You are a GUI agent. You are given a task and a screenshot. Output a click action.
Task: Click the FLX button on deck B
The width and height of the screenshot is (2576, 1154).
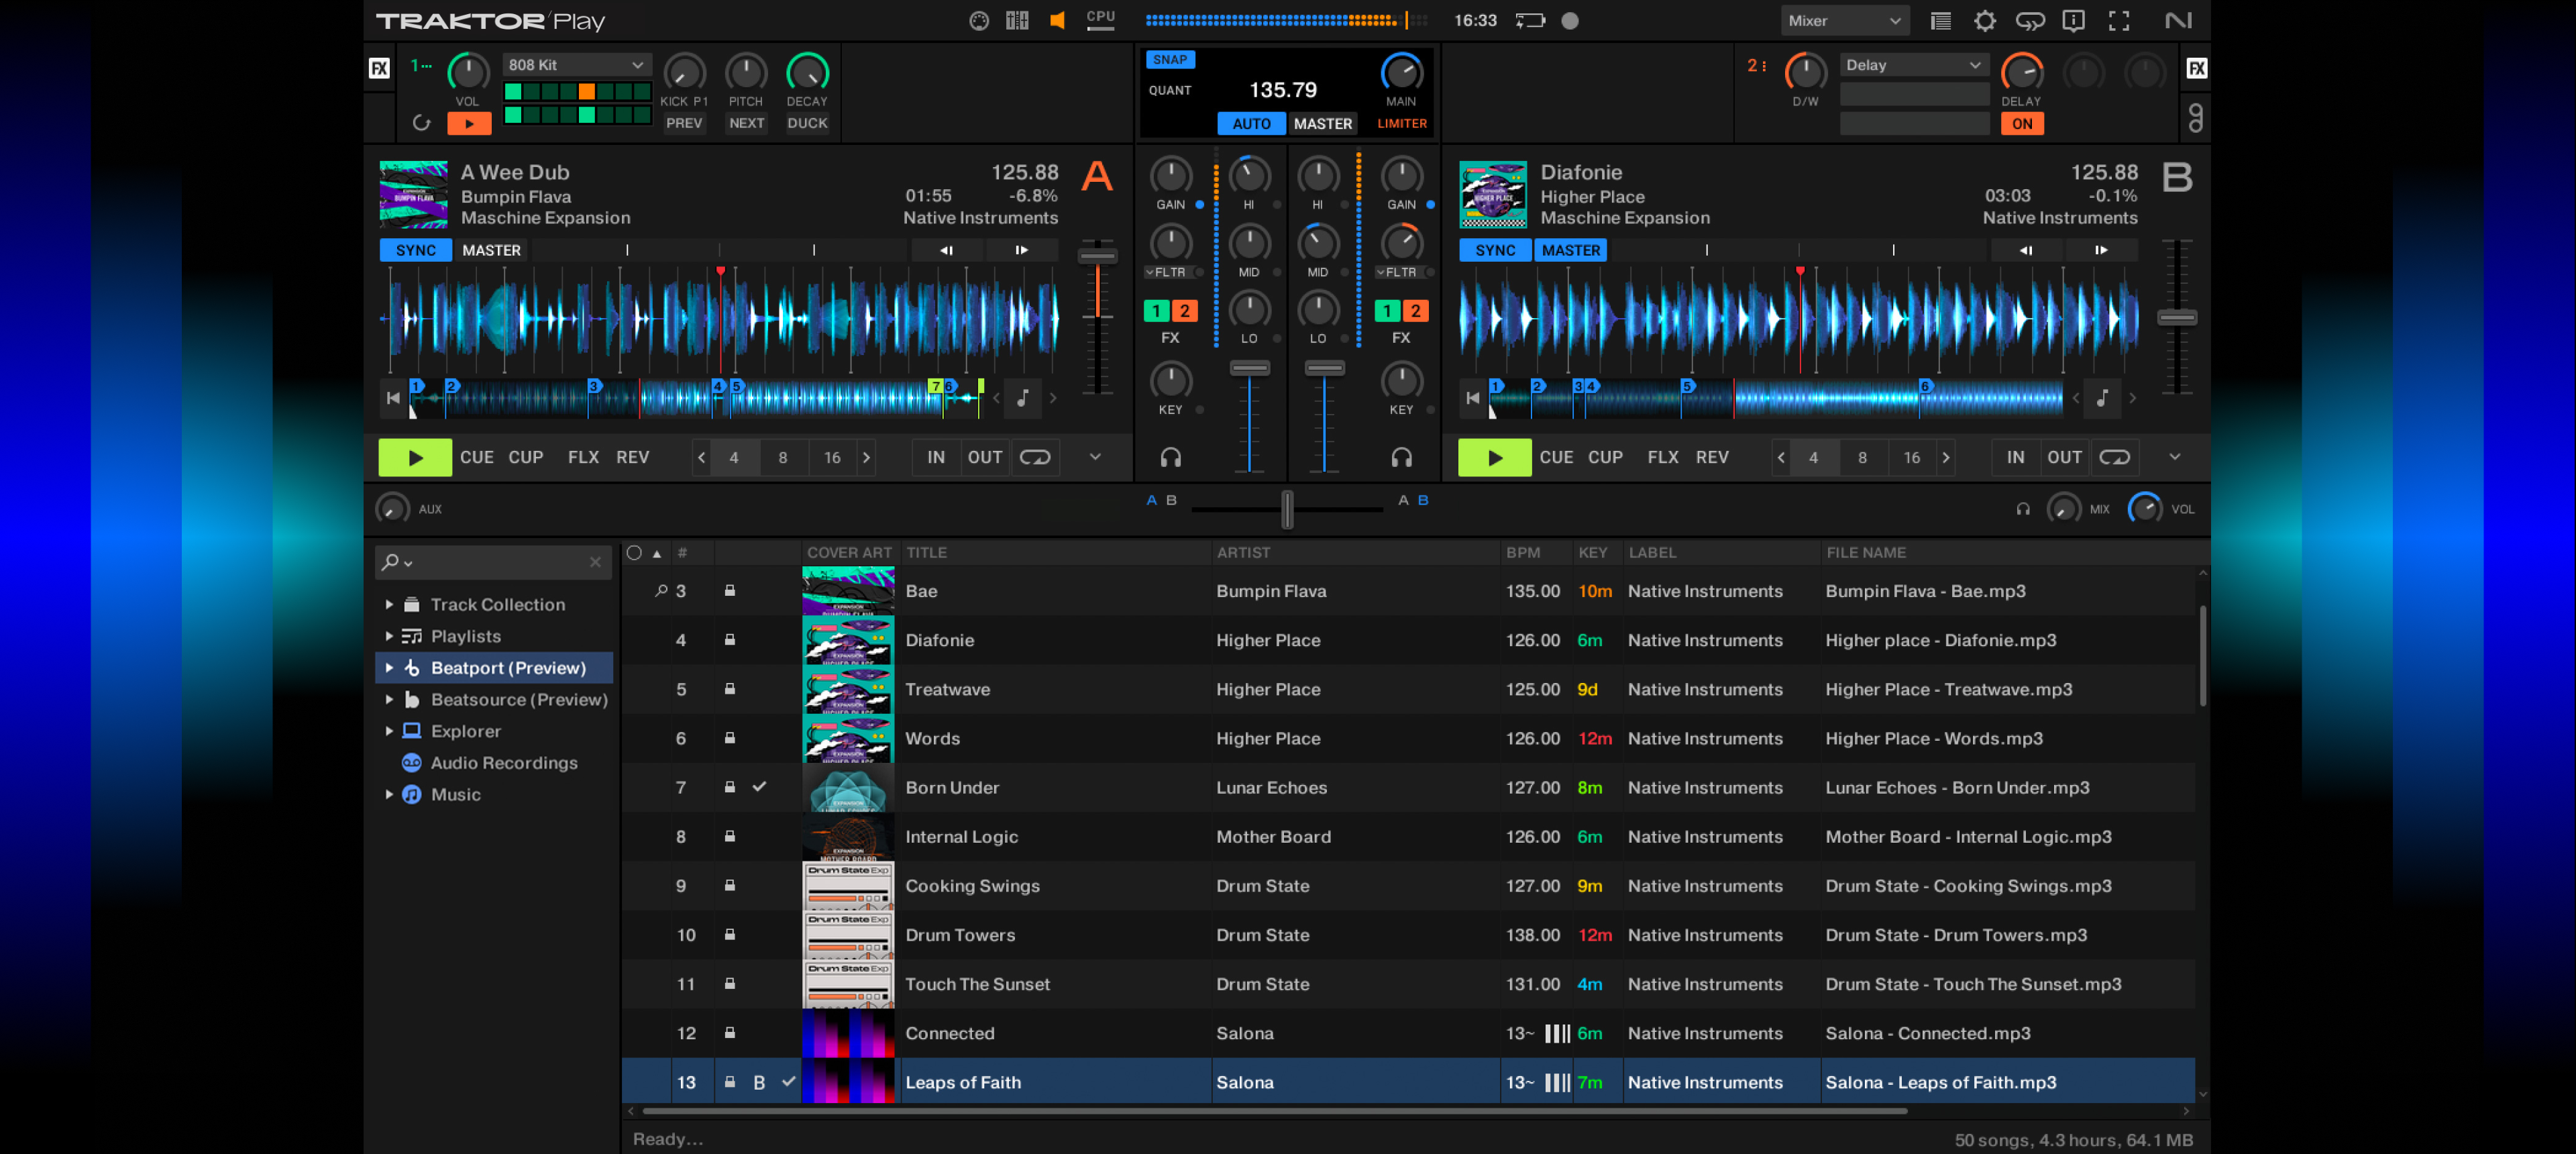[x=1662, y=458]
